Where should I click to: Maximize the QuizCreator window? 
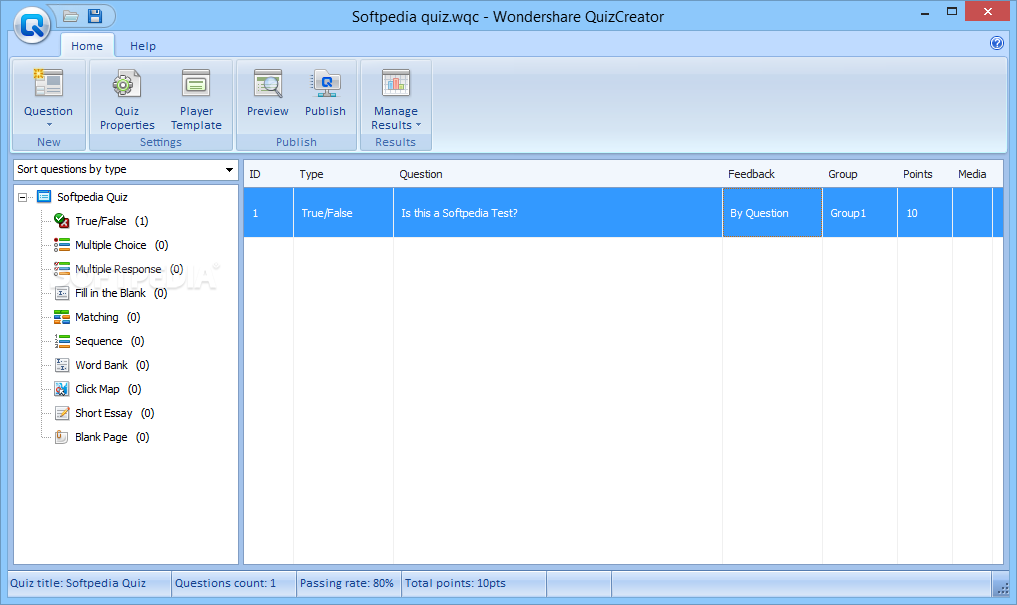(951, 12)
